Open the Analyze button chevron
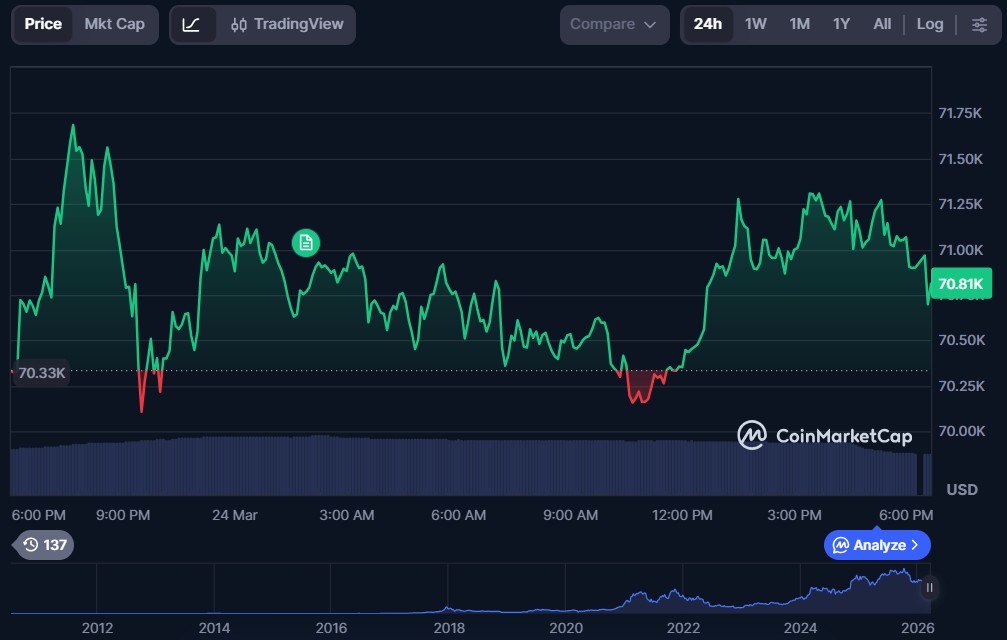The width and height of the screenshot is (1007, 640). point(914,545)
